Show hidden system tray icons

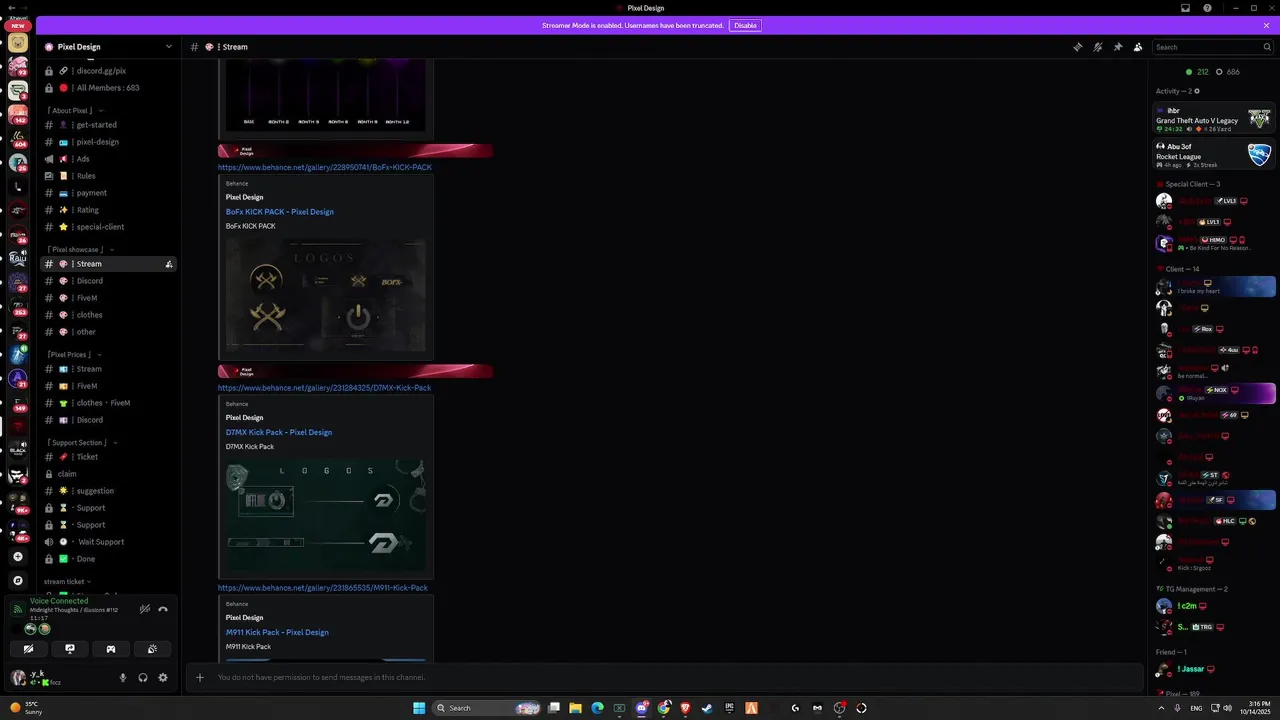1162,708
